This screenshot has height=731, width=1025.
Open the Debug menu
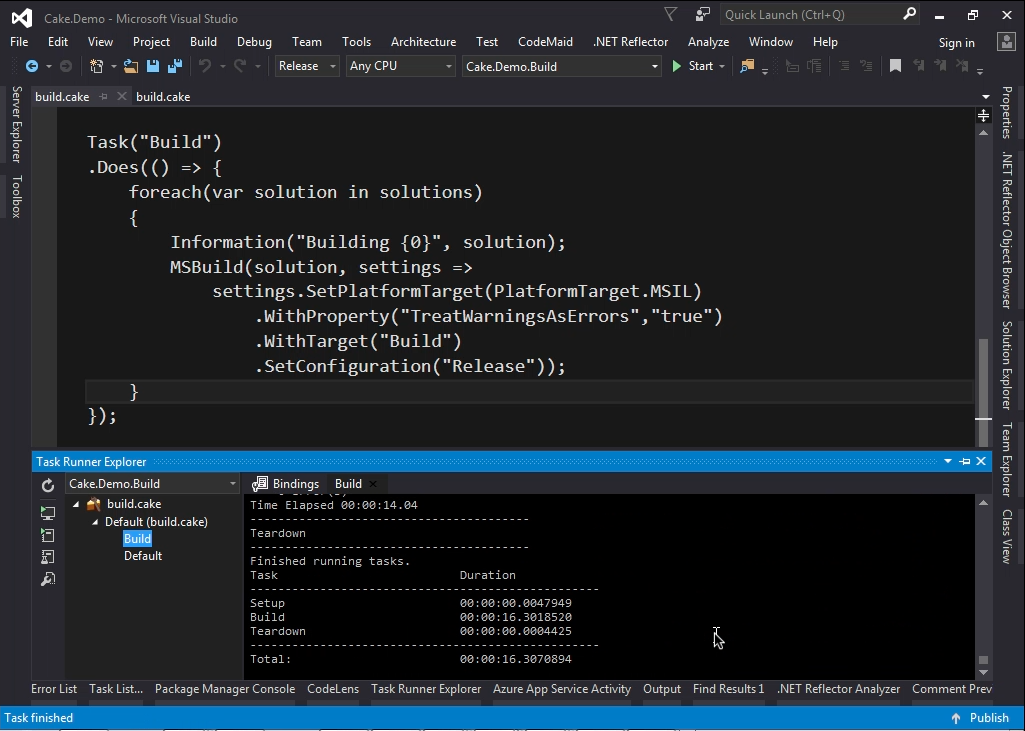click(x=254, y=42)
